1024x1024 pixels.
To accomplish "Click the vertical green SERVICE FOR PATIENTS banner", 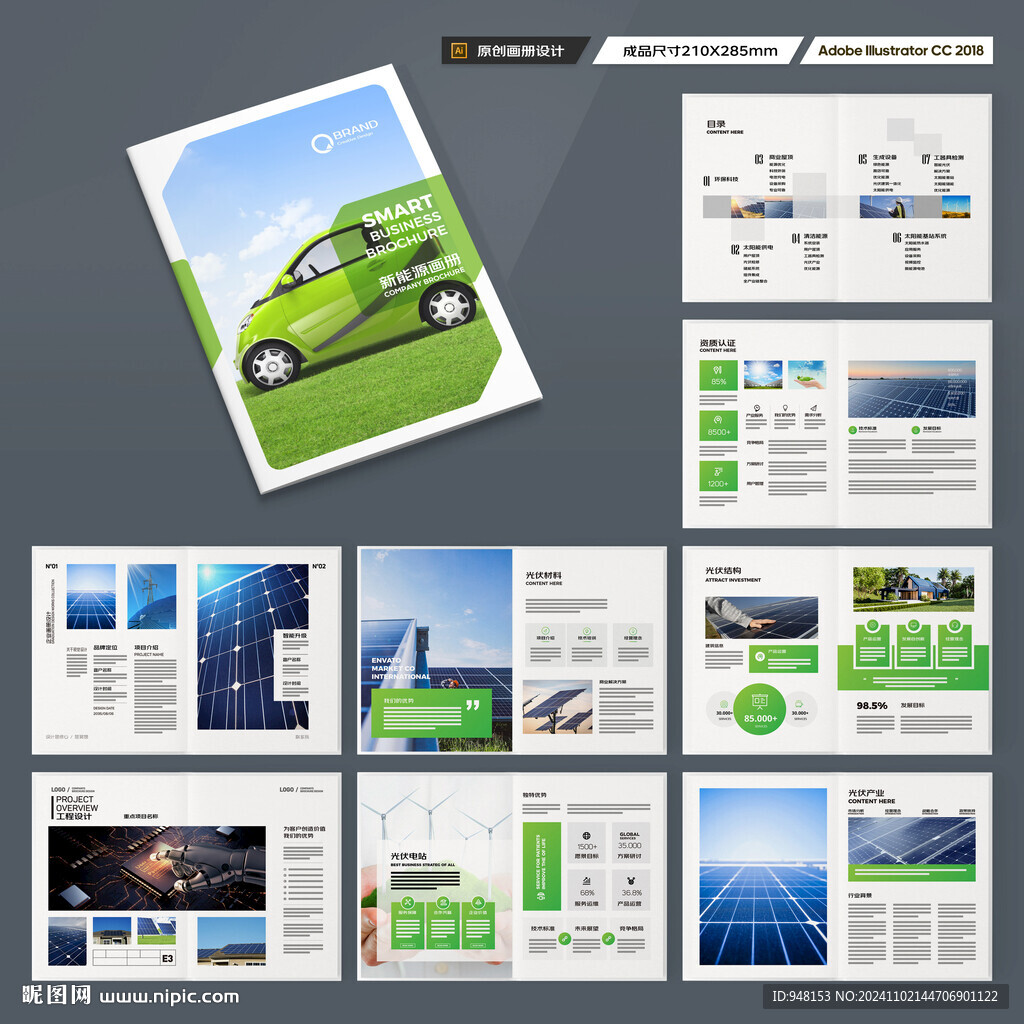I will (541, 866).
